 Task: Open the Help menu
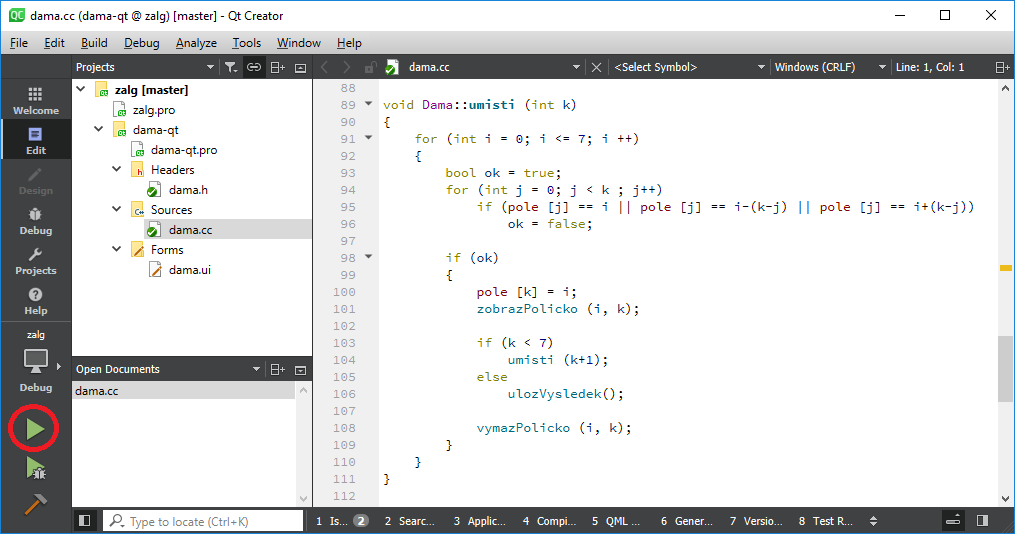[349, 43]
